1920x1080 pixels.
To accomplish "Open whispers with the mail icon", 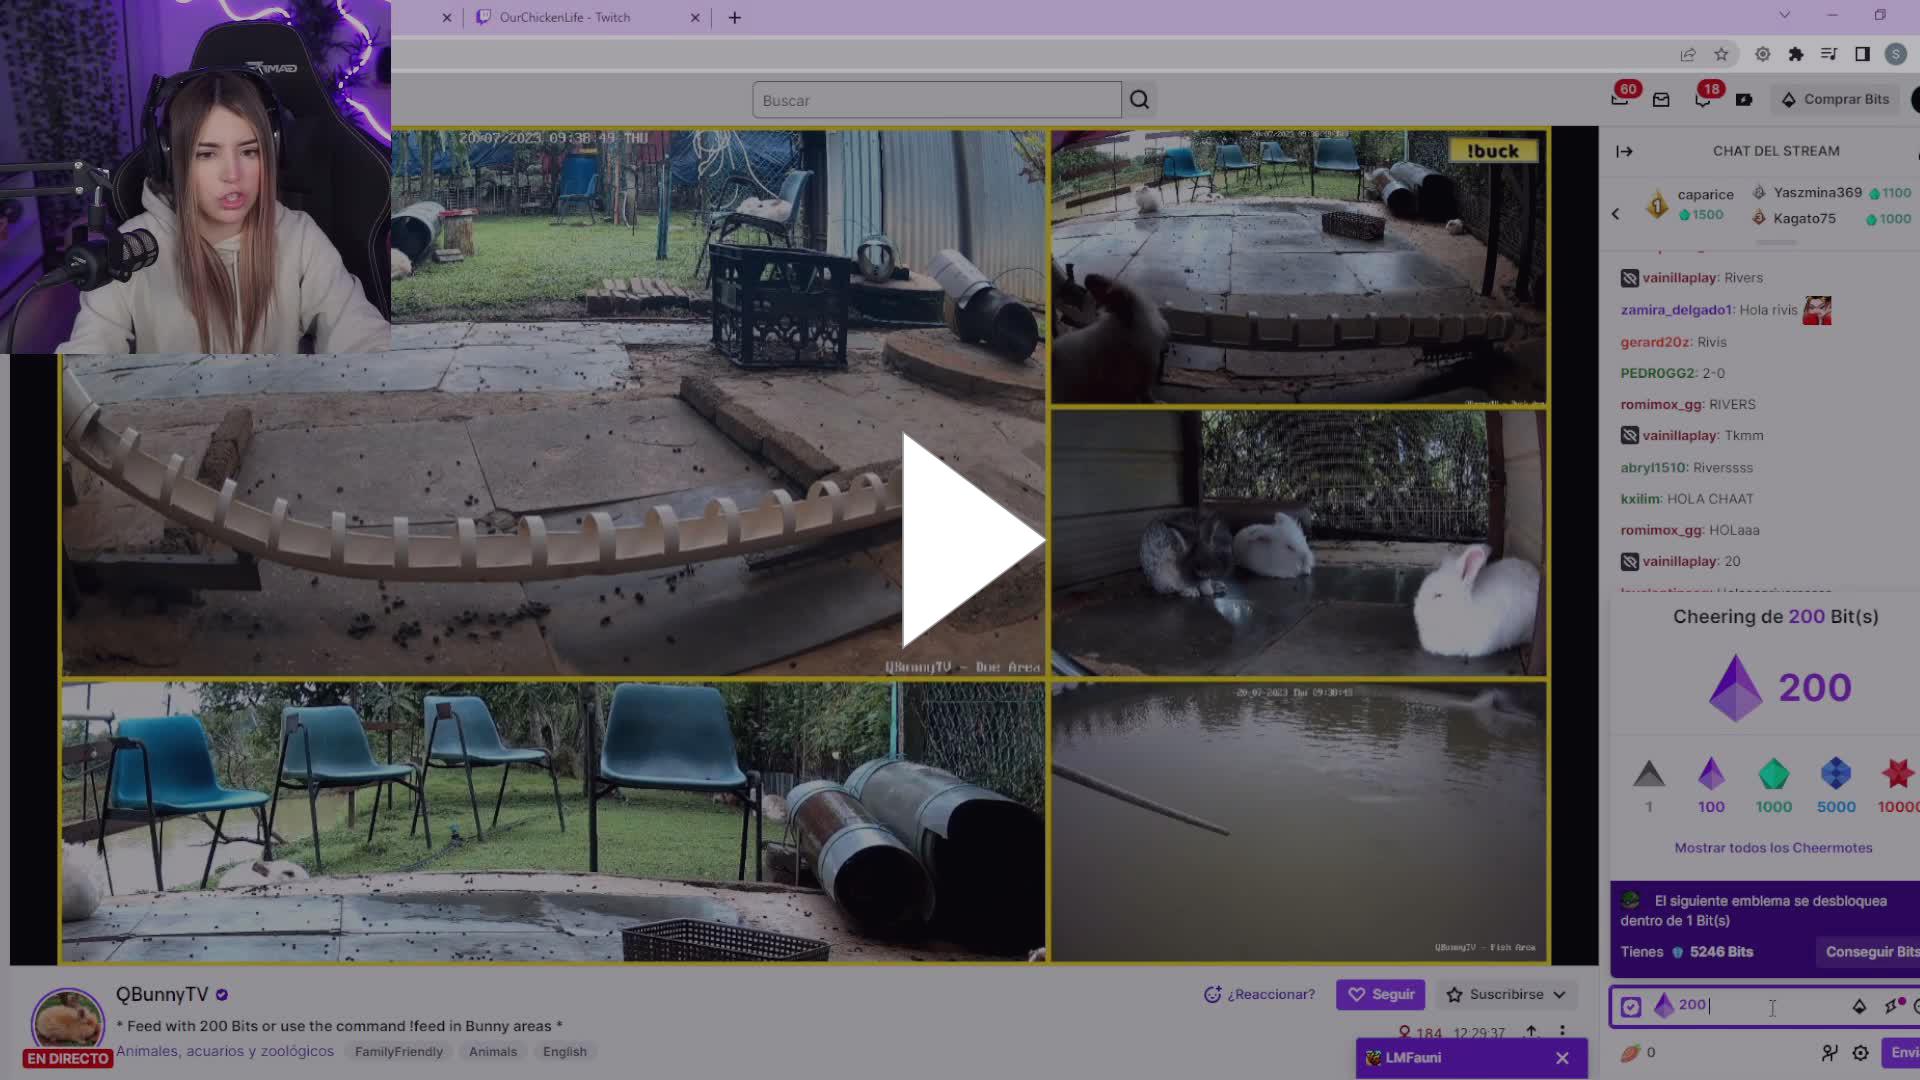I will (1662, 99).
